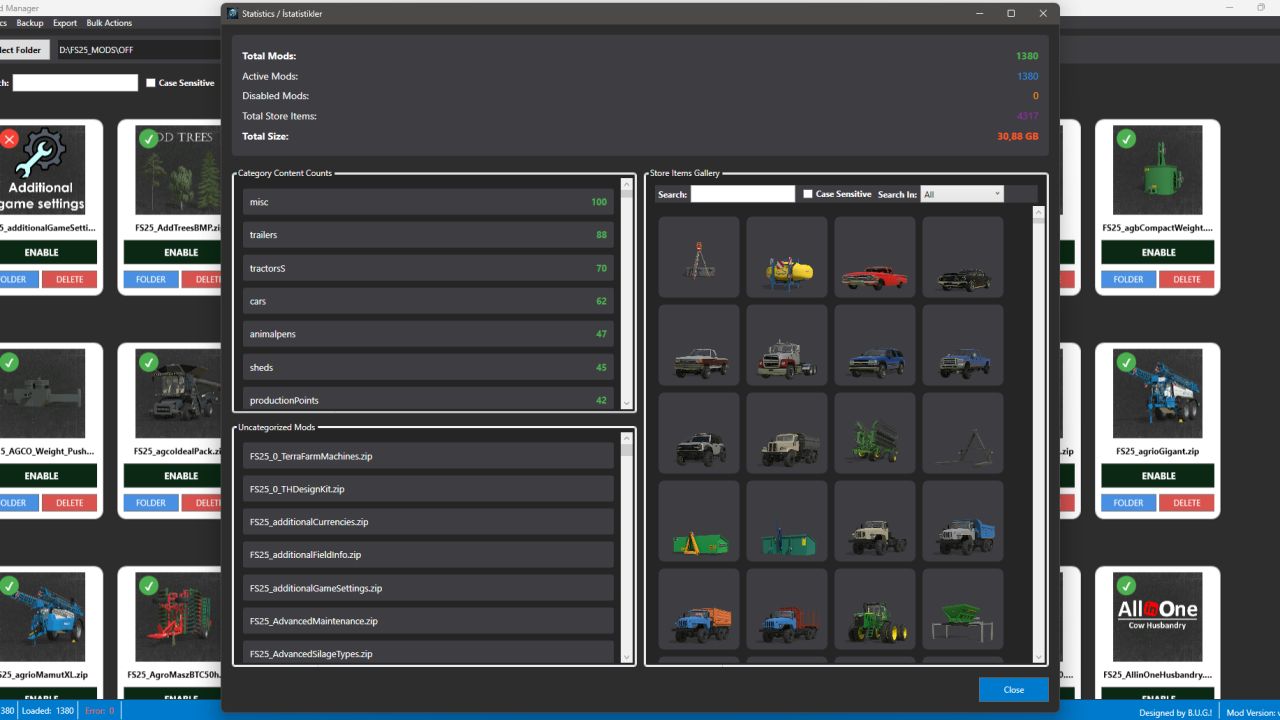The image size is (1280, 720).
Task: Select FS25_0_TerraFarmMachines.zip in Uncategorized Mods
Action: (x=428, y=455)
